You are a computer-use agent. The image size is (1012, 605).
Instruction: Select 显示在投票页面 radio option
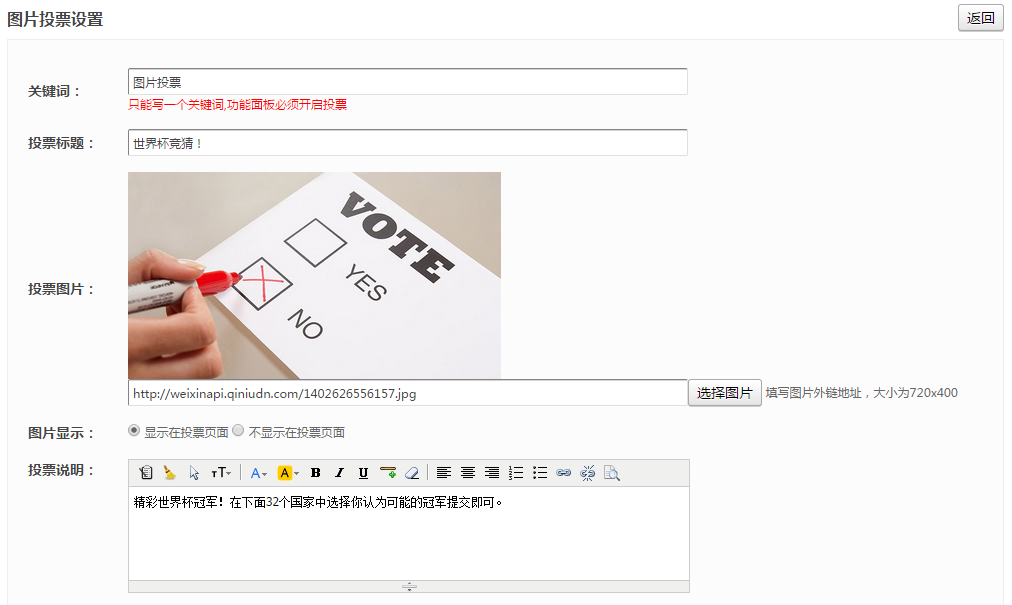pos(134,431)
